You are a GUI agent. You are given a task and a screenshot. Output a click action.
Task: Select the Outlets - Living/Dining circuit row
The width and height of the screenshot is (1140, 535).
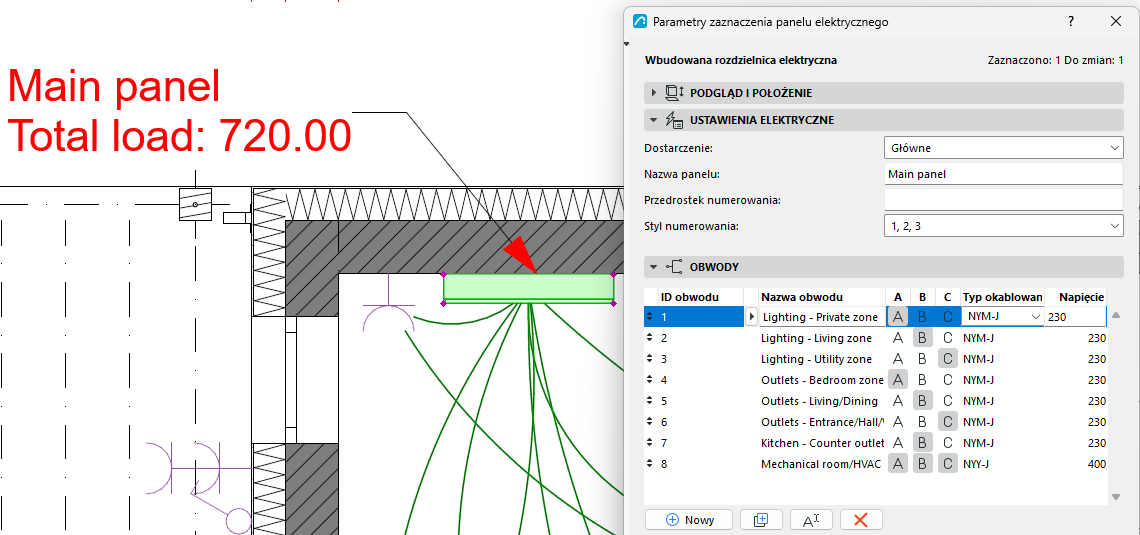[875, 401]
